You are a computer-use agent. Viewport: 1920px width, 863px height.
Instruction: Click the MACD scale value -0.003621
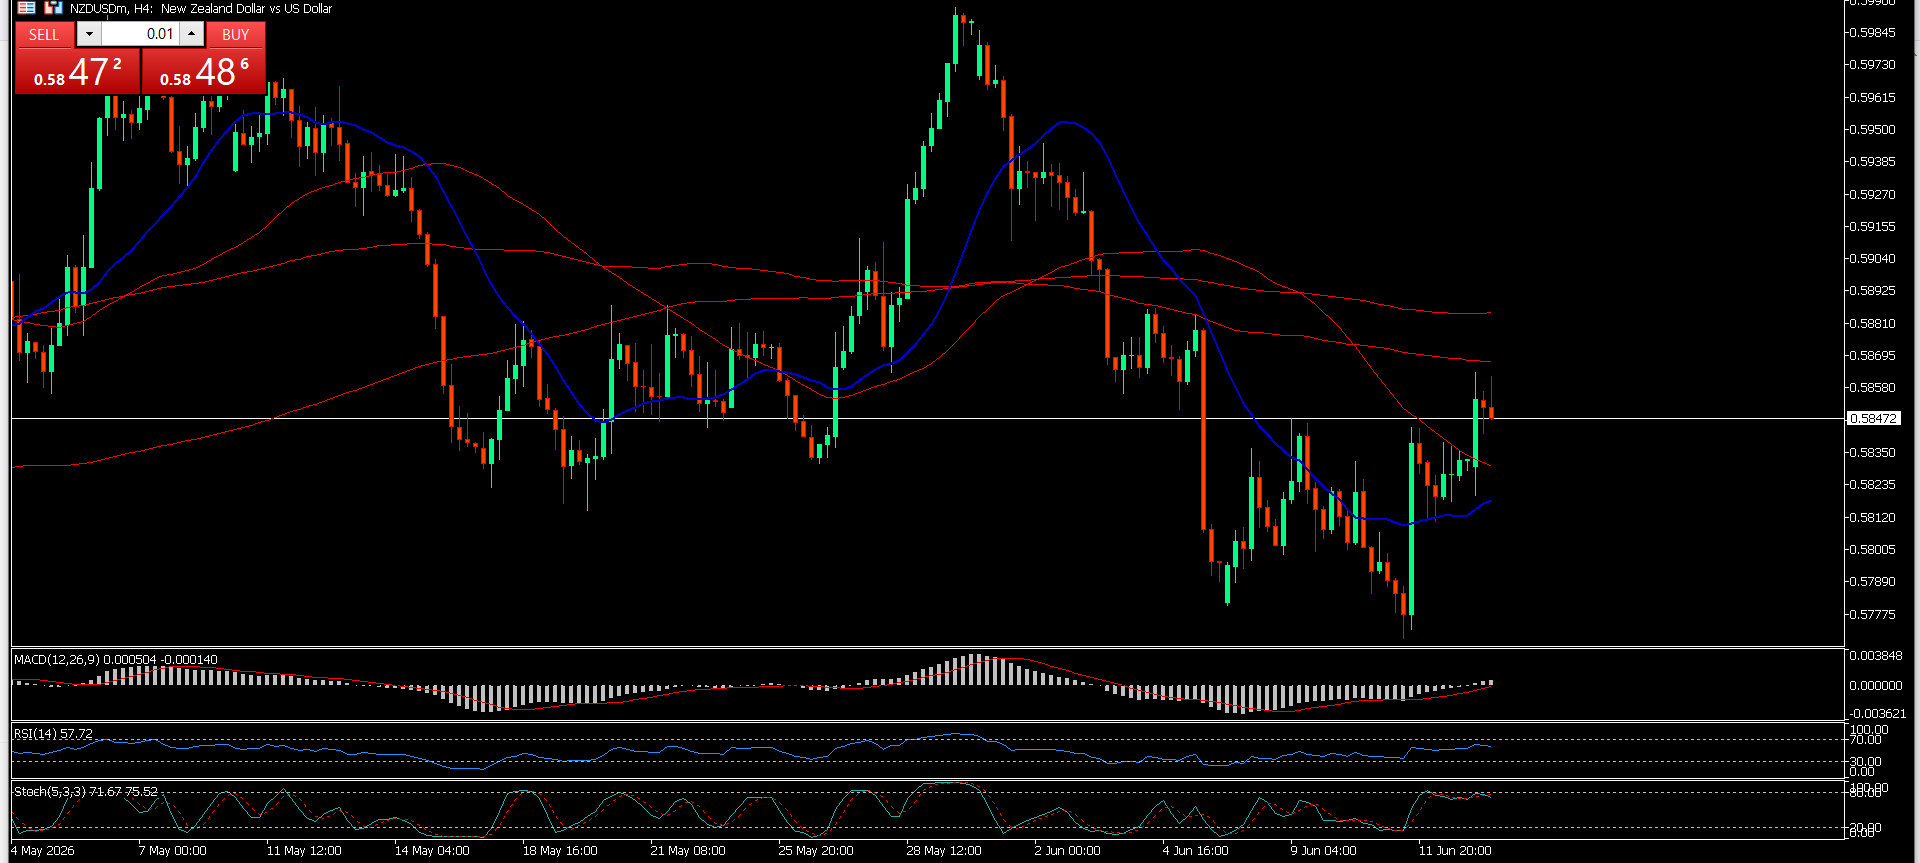pyautogui.click(x=1877, y=714)
